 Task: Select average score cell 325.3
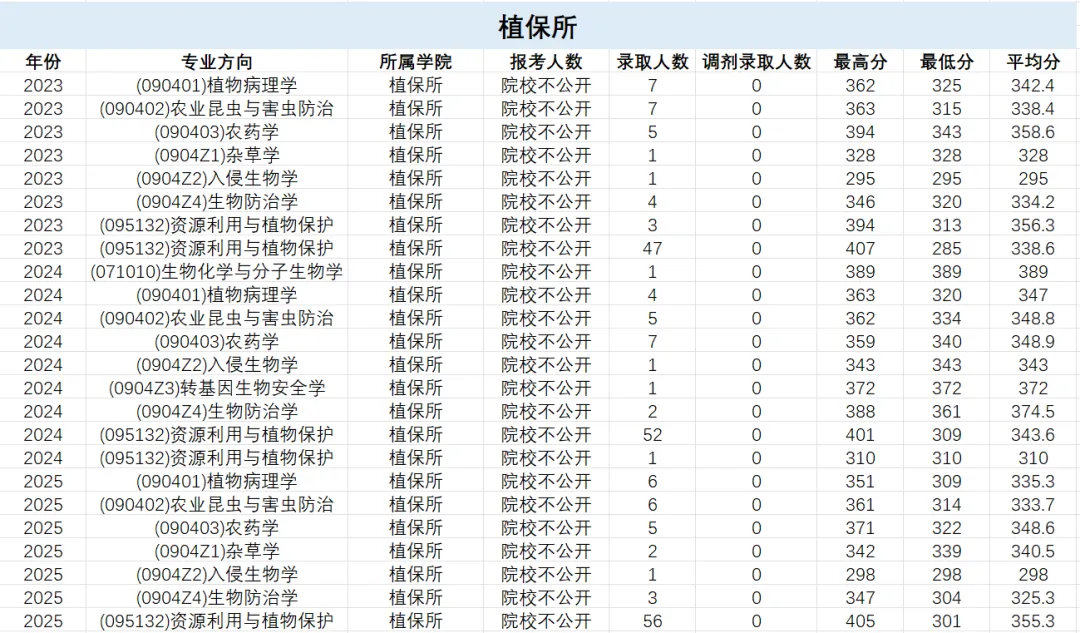(1033, 597)
